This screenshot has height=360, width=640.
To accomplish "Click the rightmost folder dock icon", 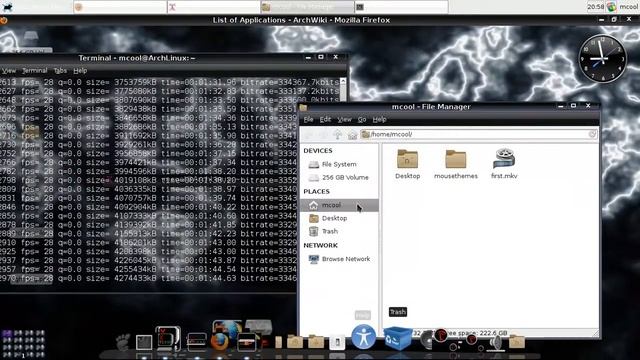I will point(516,342).
